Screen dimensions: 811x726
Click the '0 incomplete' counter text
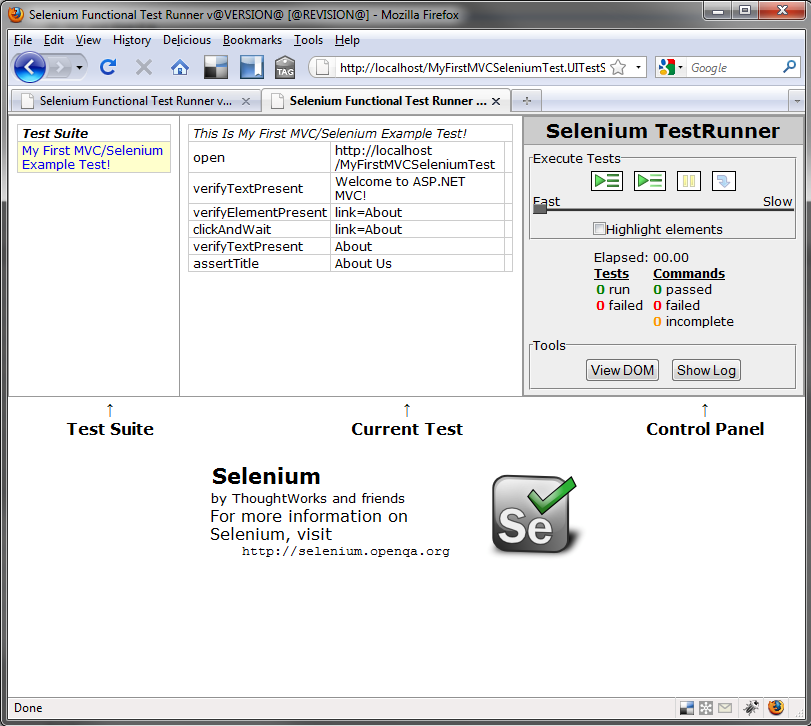click(x=693, y=322)
